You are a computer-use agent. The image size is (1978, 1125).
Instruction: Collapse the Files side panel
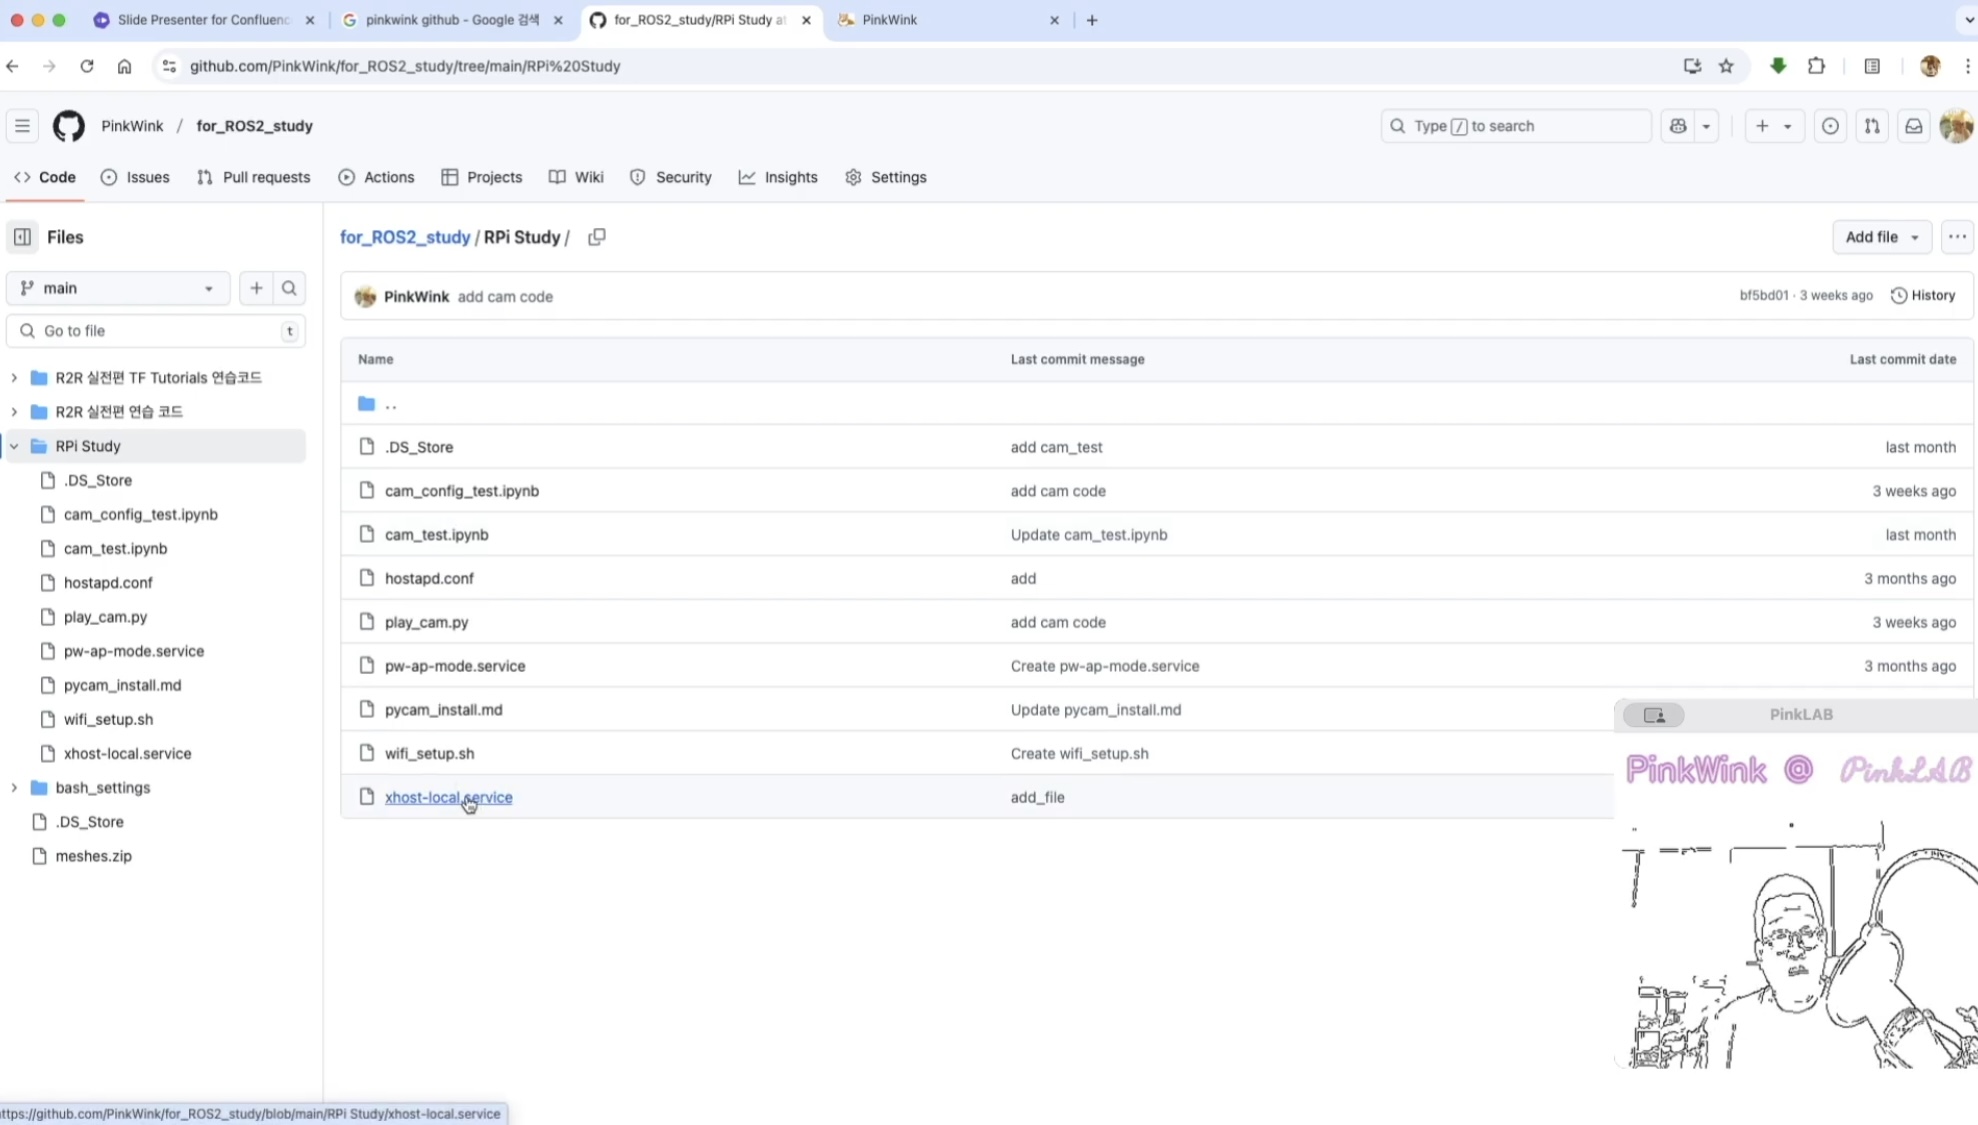[x=22, y=237]
